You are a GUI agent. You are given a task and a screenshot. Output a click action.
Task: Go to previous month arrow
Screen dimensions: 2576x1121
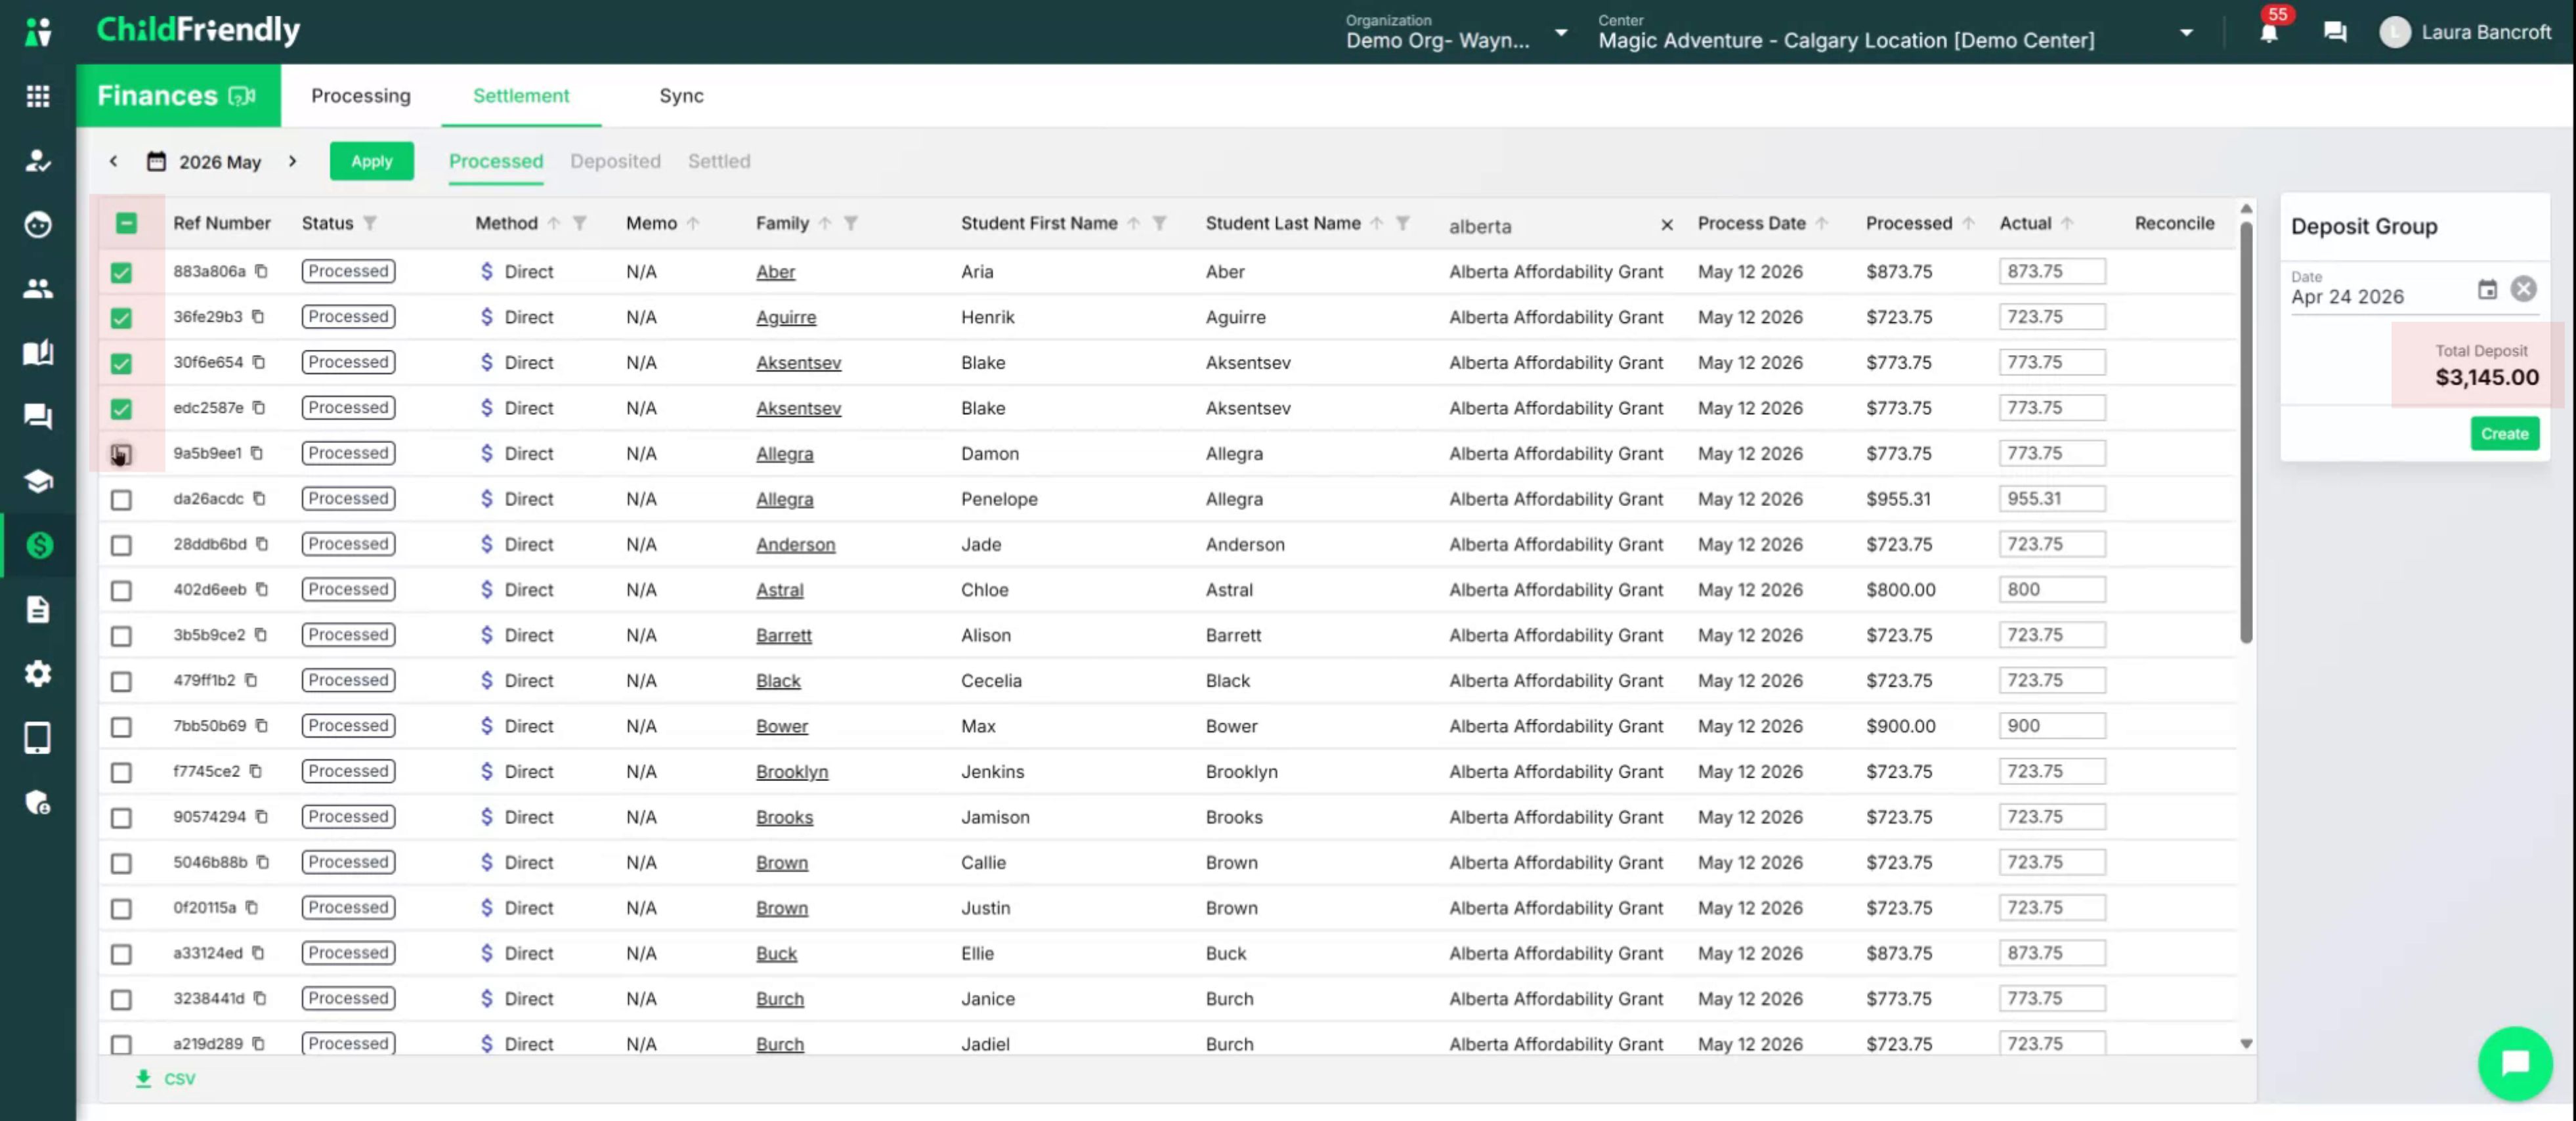113,161
